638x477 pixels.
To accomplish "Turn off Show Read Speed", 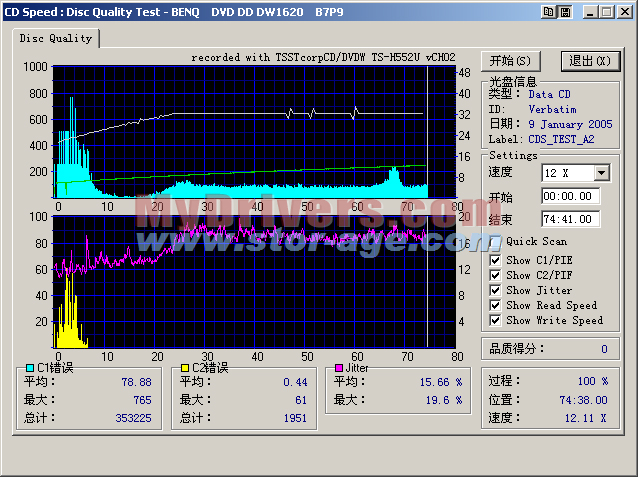I will click(x=496, y=305).
